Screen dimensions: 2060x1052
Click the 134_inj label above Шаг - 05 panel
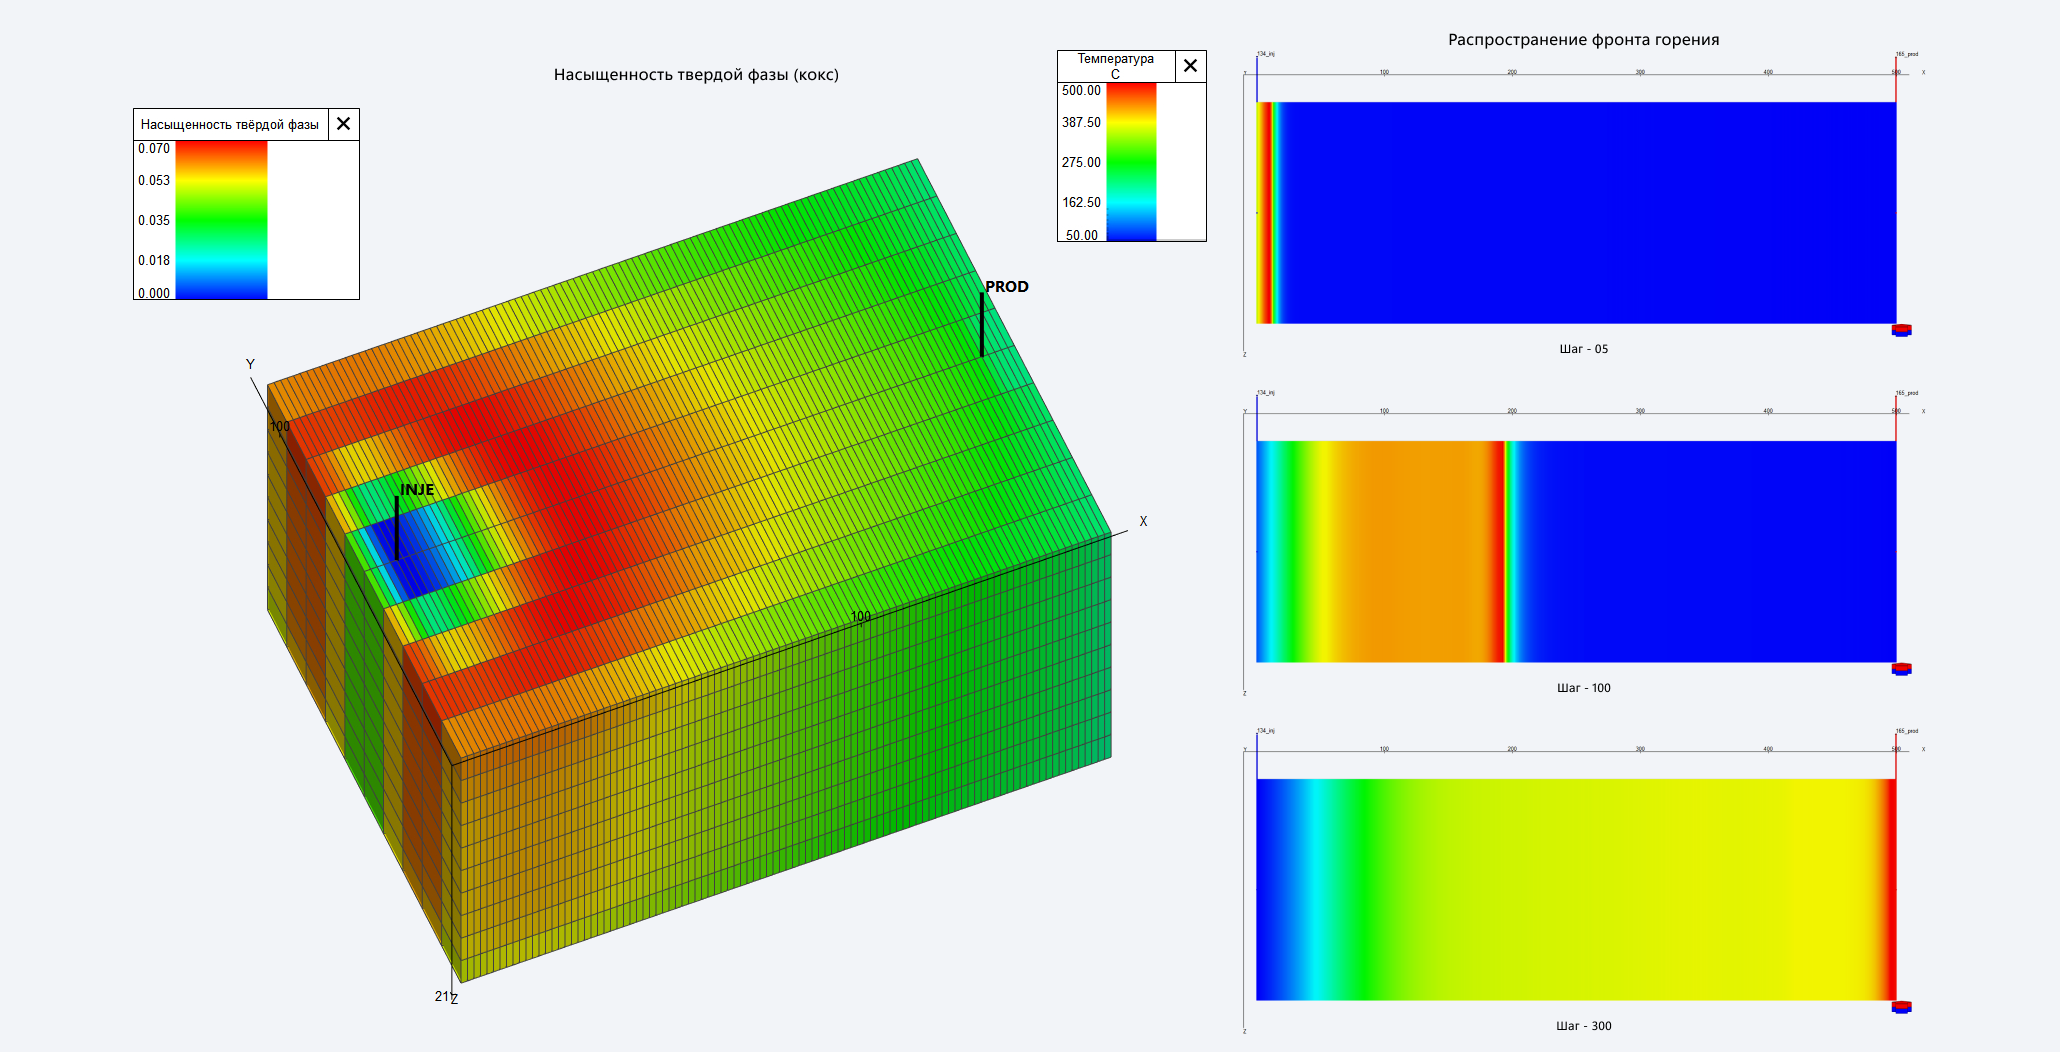click(x=1266, y=54)
